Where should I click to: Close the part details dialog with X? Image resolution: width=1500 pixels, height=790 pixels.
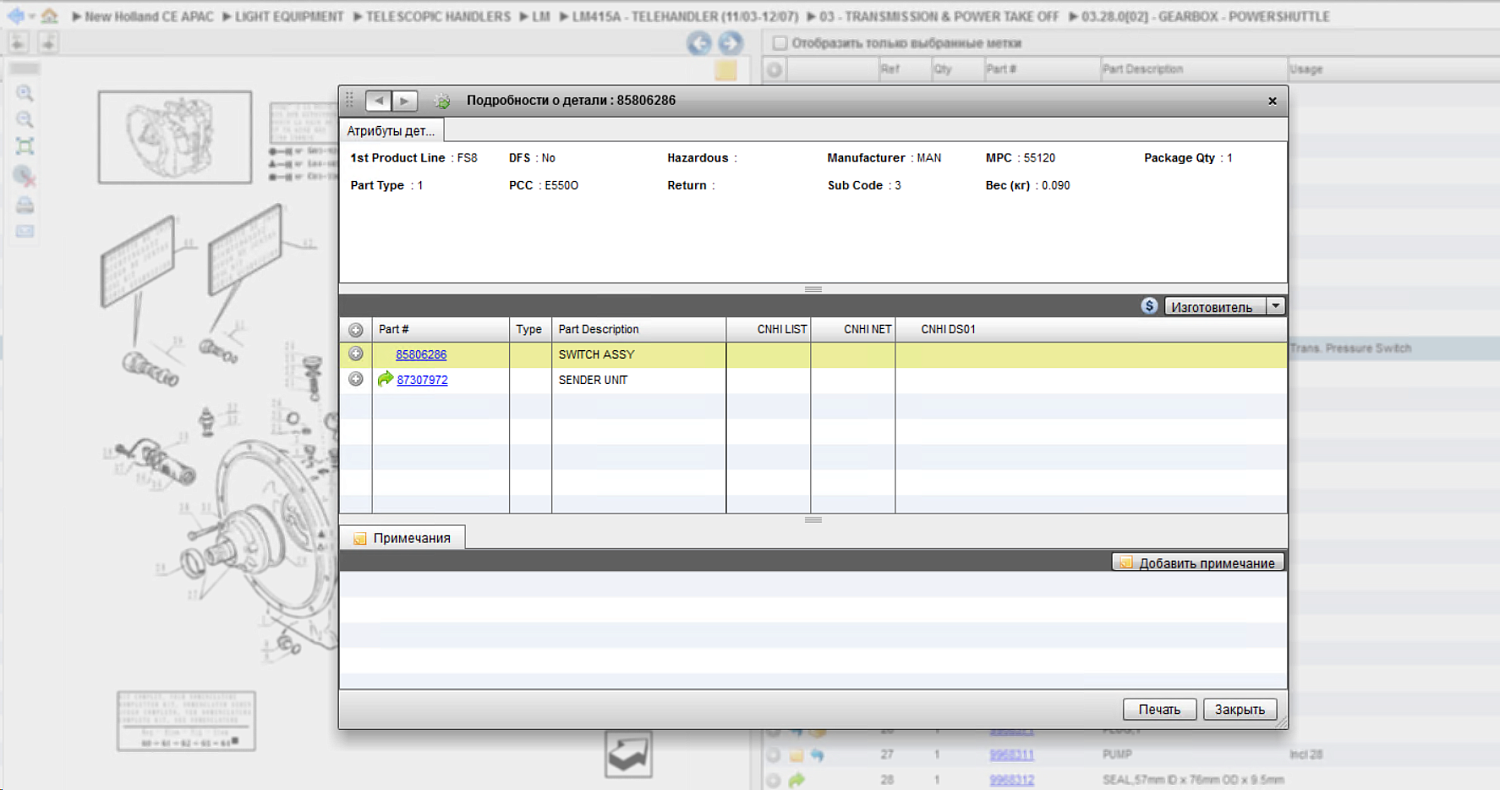[1272, 101]
